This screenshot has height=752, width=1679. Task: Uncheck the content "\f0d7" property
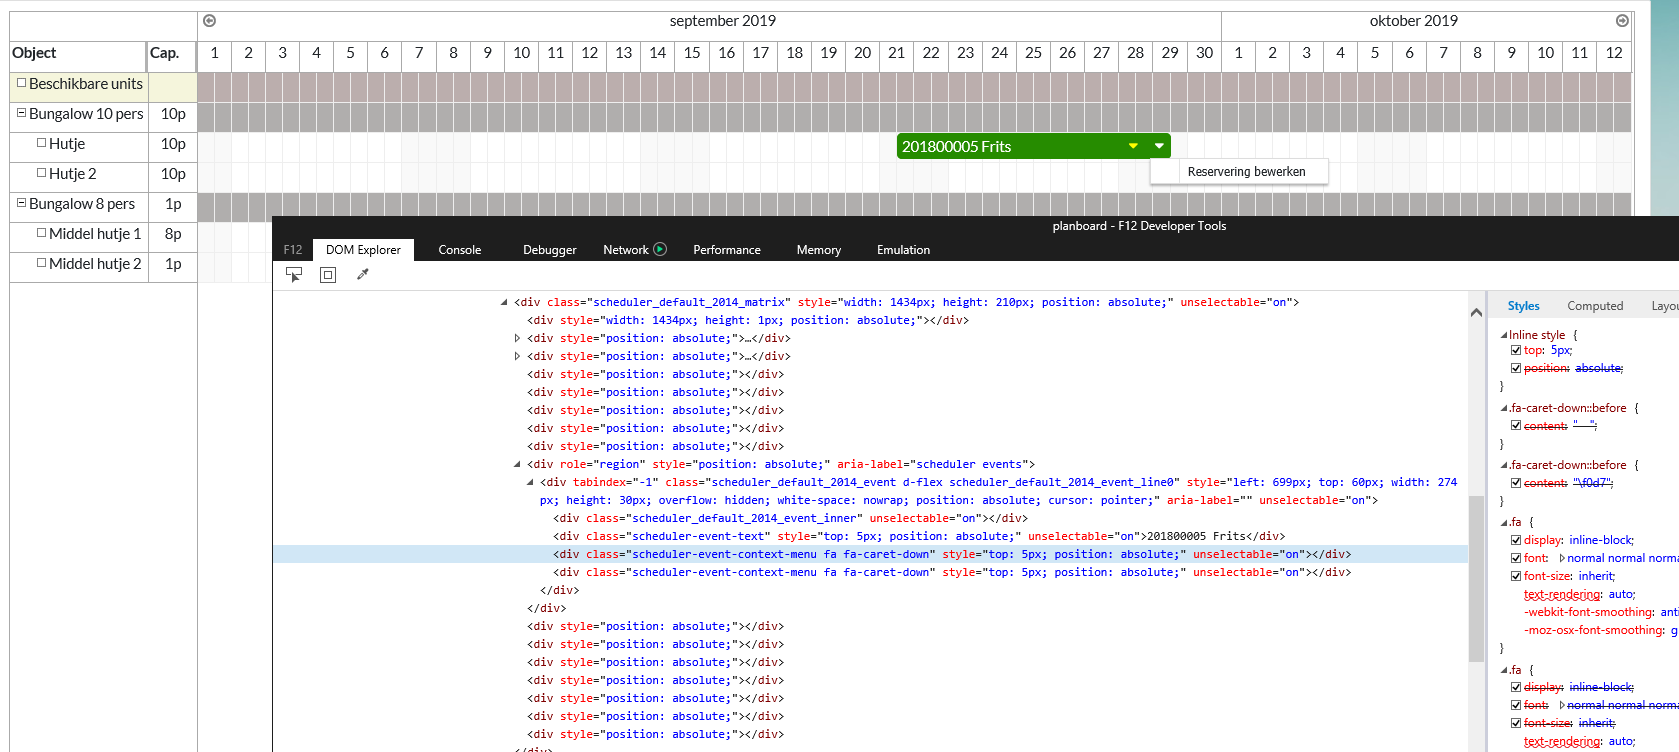[x=1516, y=483]
